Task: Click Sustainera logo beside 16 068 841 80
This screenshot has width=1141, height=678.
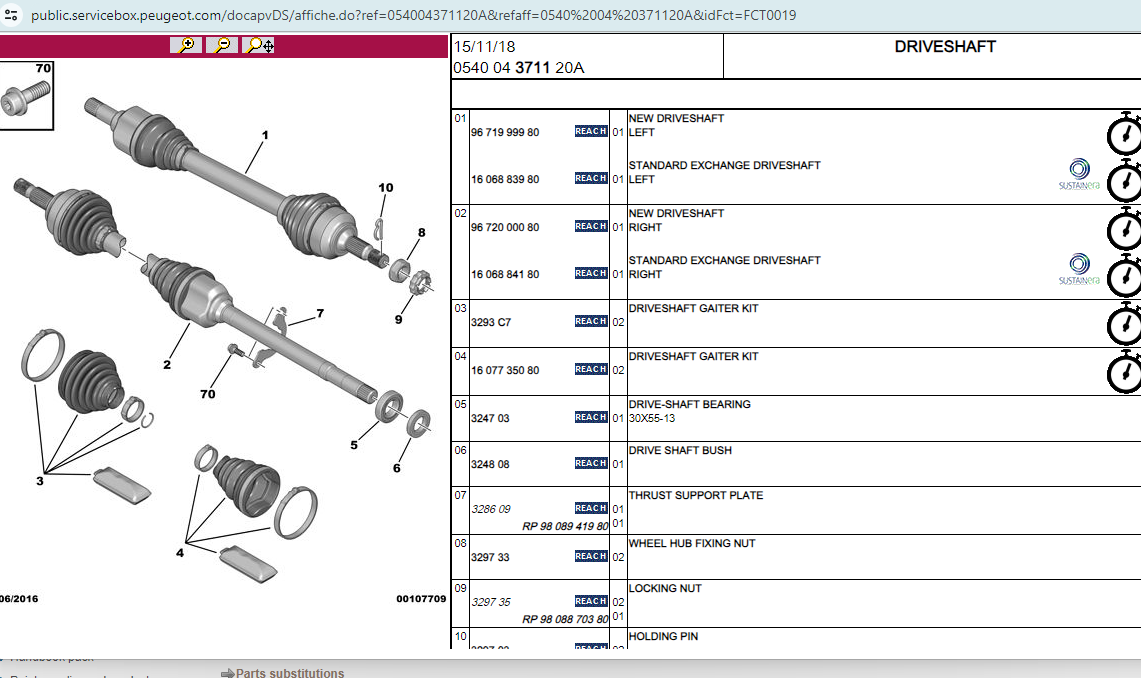Action: coord(1079,269)
